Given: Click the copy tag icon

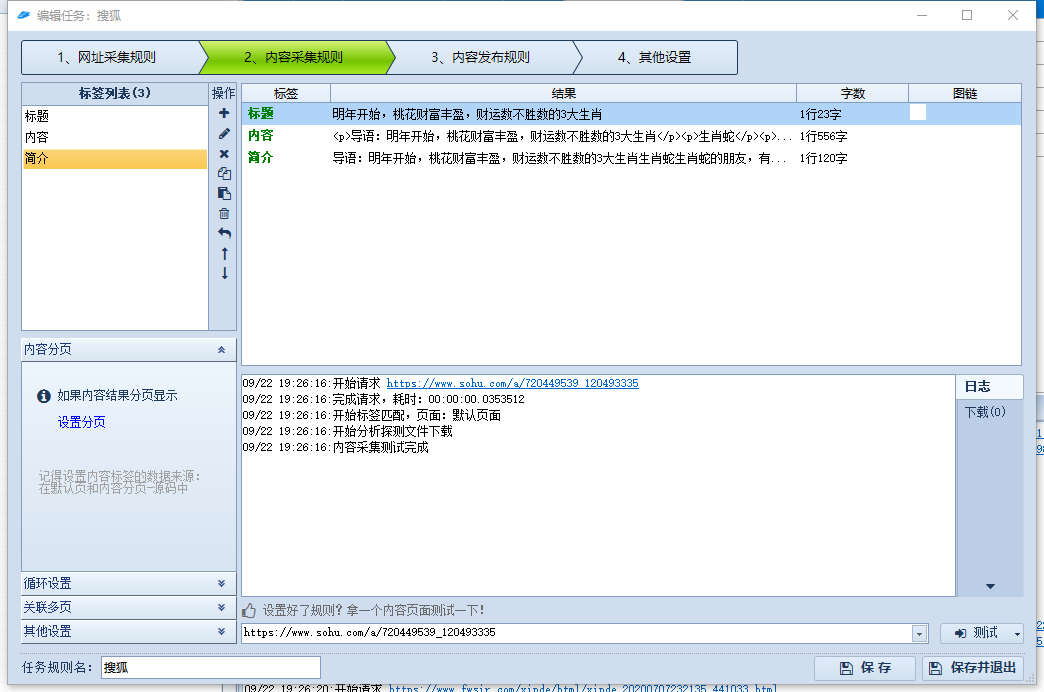Looking at the screenshot, I should point(224,173).
